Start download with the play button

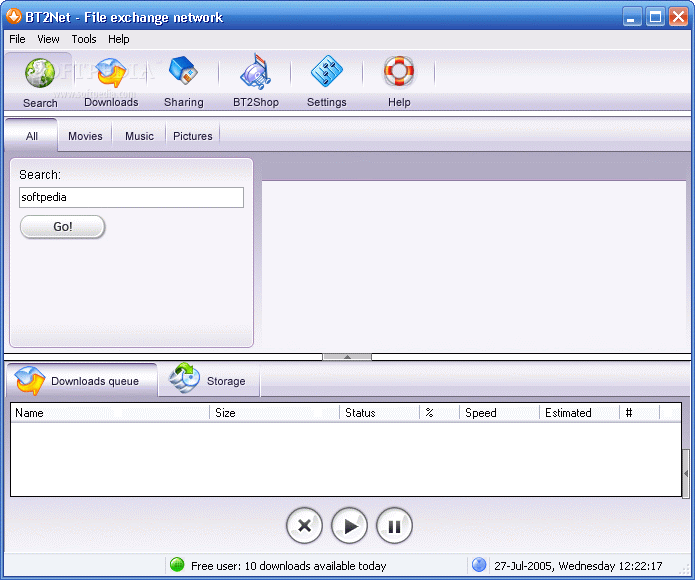tap(349, 526)
